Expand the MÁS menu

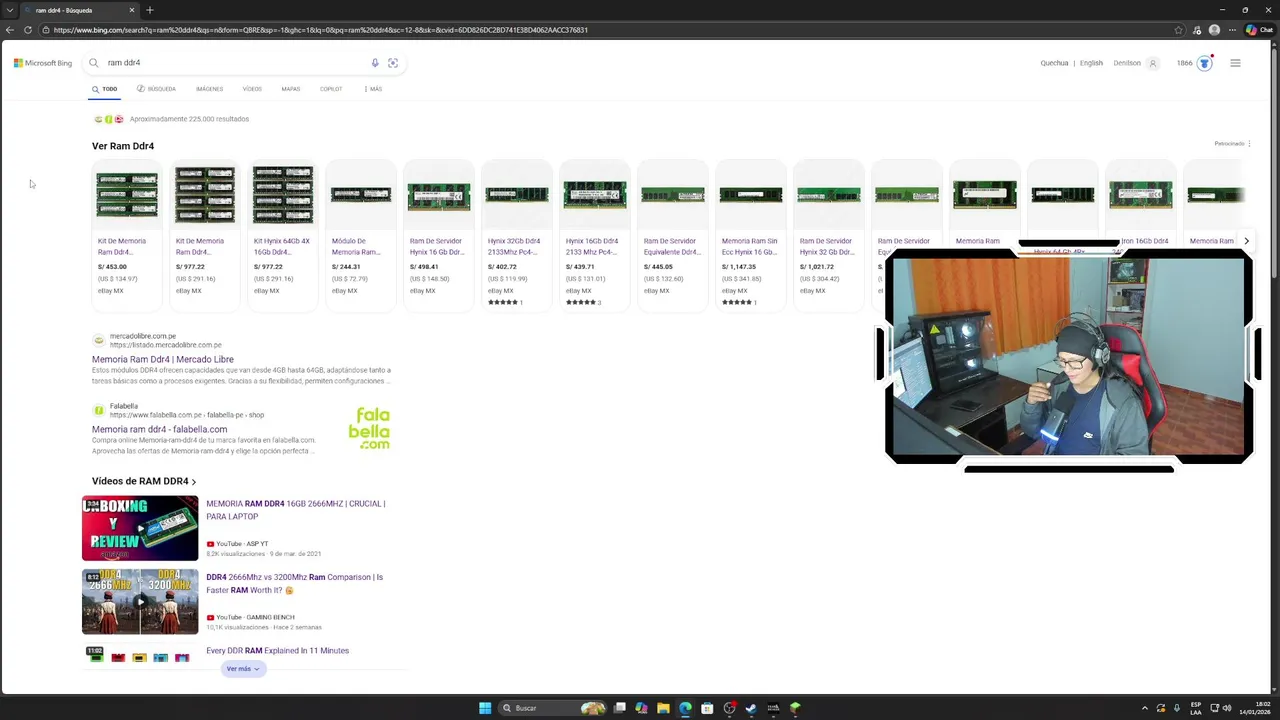point(373,89)
